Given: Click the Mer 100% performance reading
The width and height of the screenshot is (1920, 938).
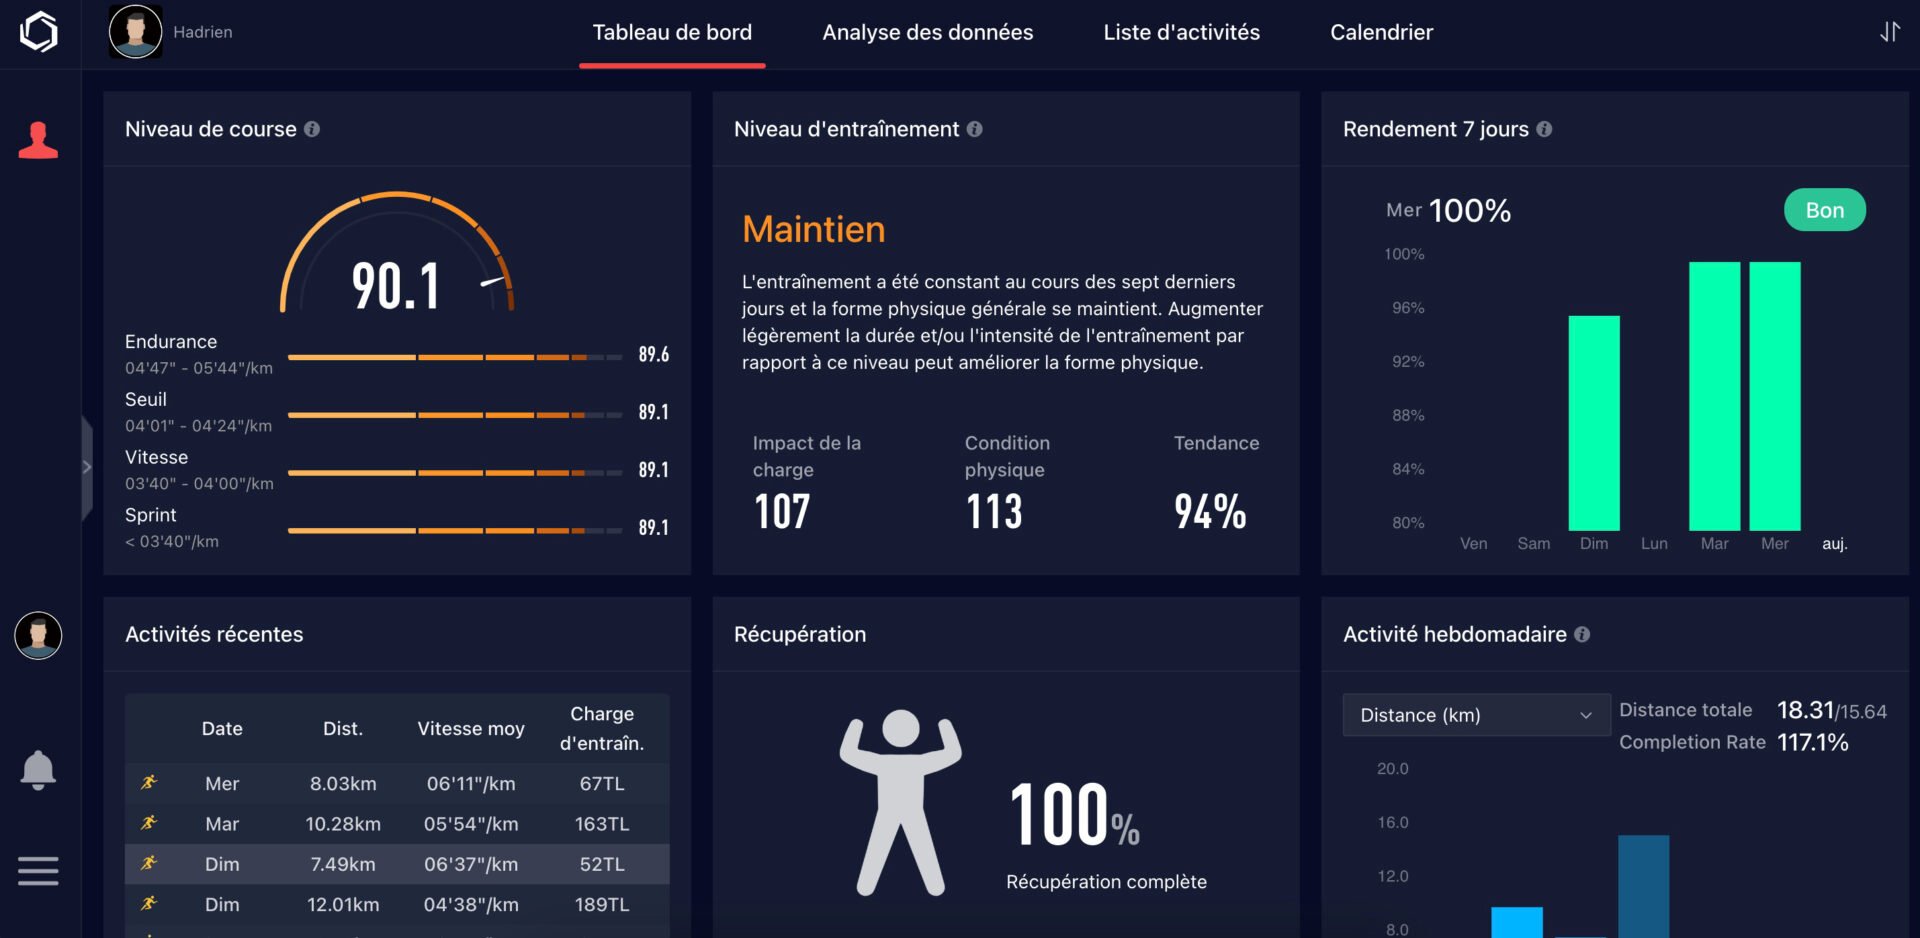Looking at the screenshot, I should tap(1448, 210).
